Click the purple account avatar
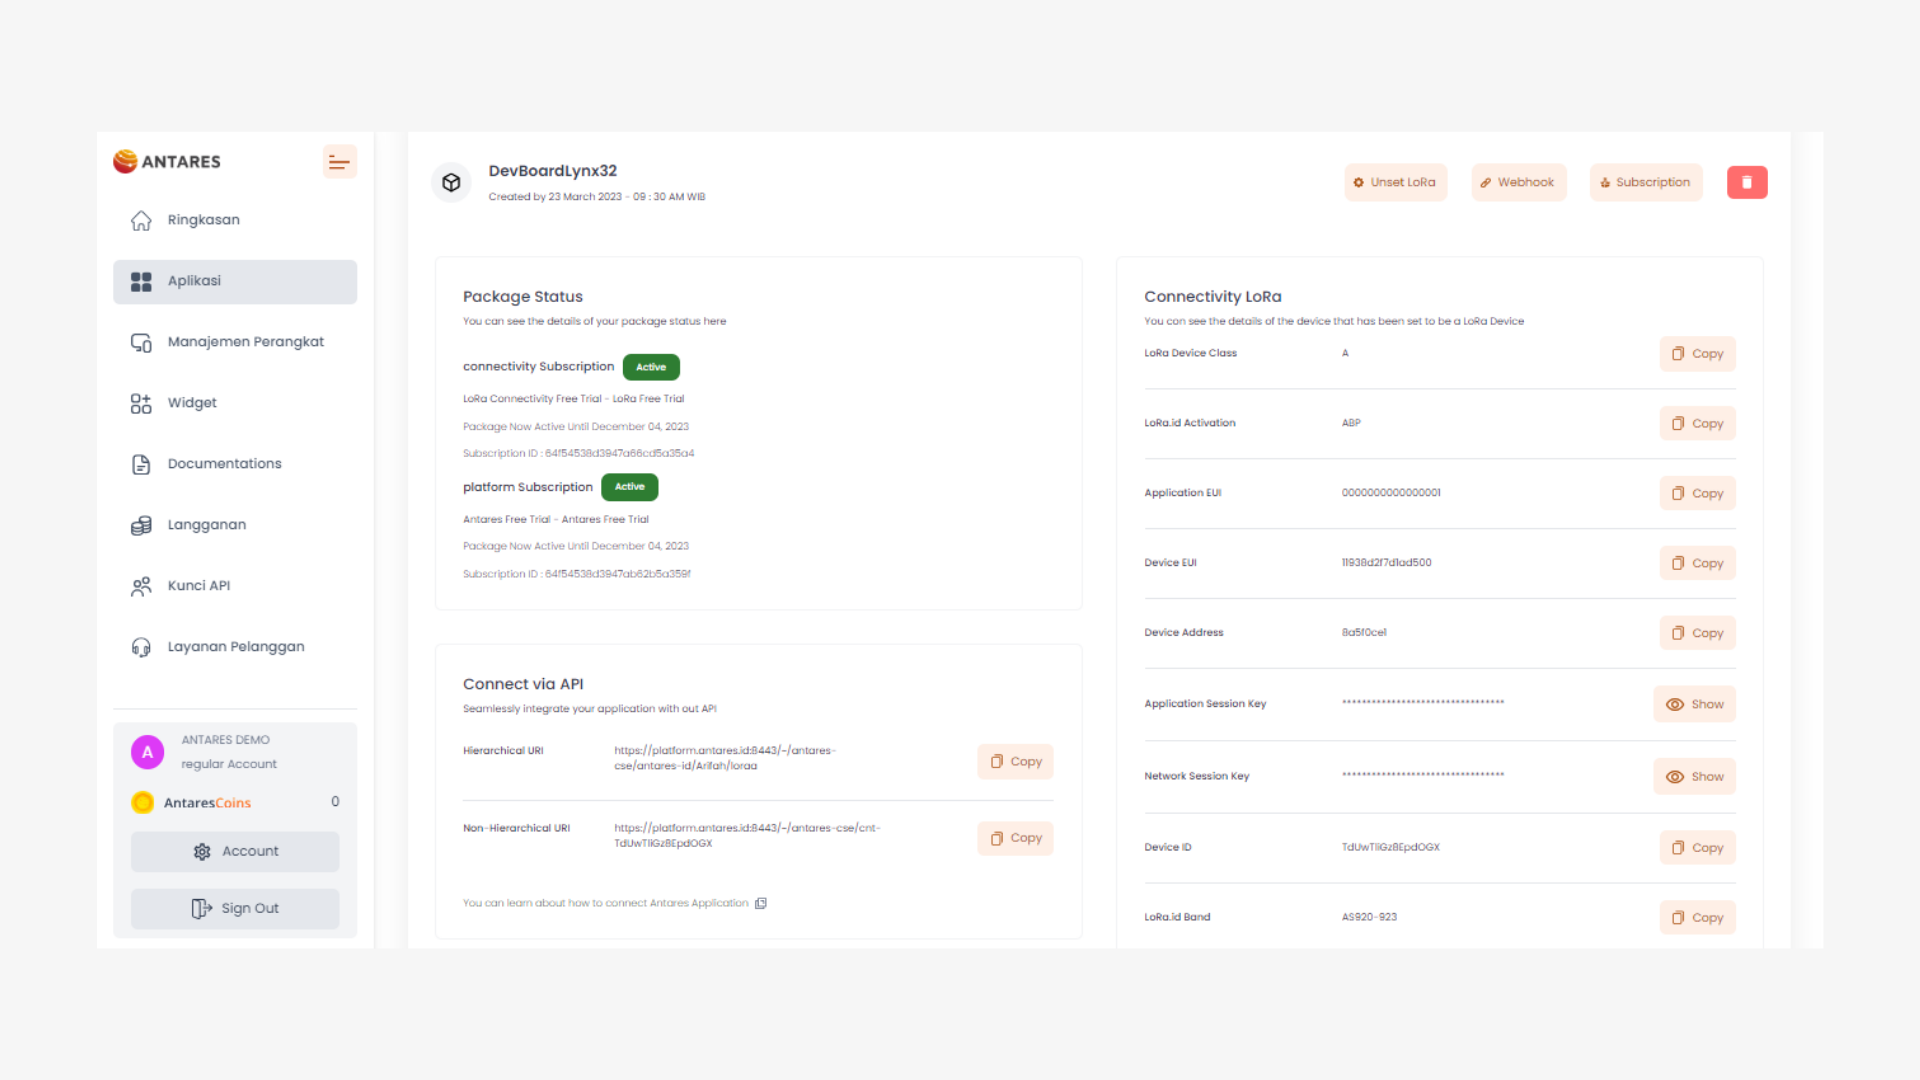This screenshot has height=1080, width=1920. click(x=147, y=752)
